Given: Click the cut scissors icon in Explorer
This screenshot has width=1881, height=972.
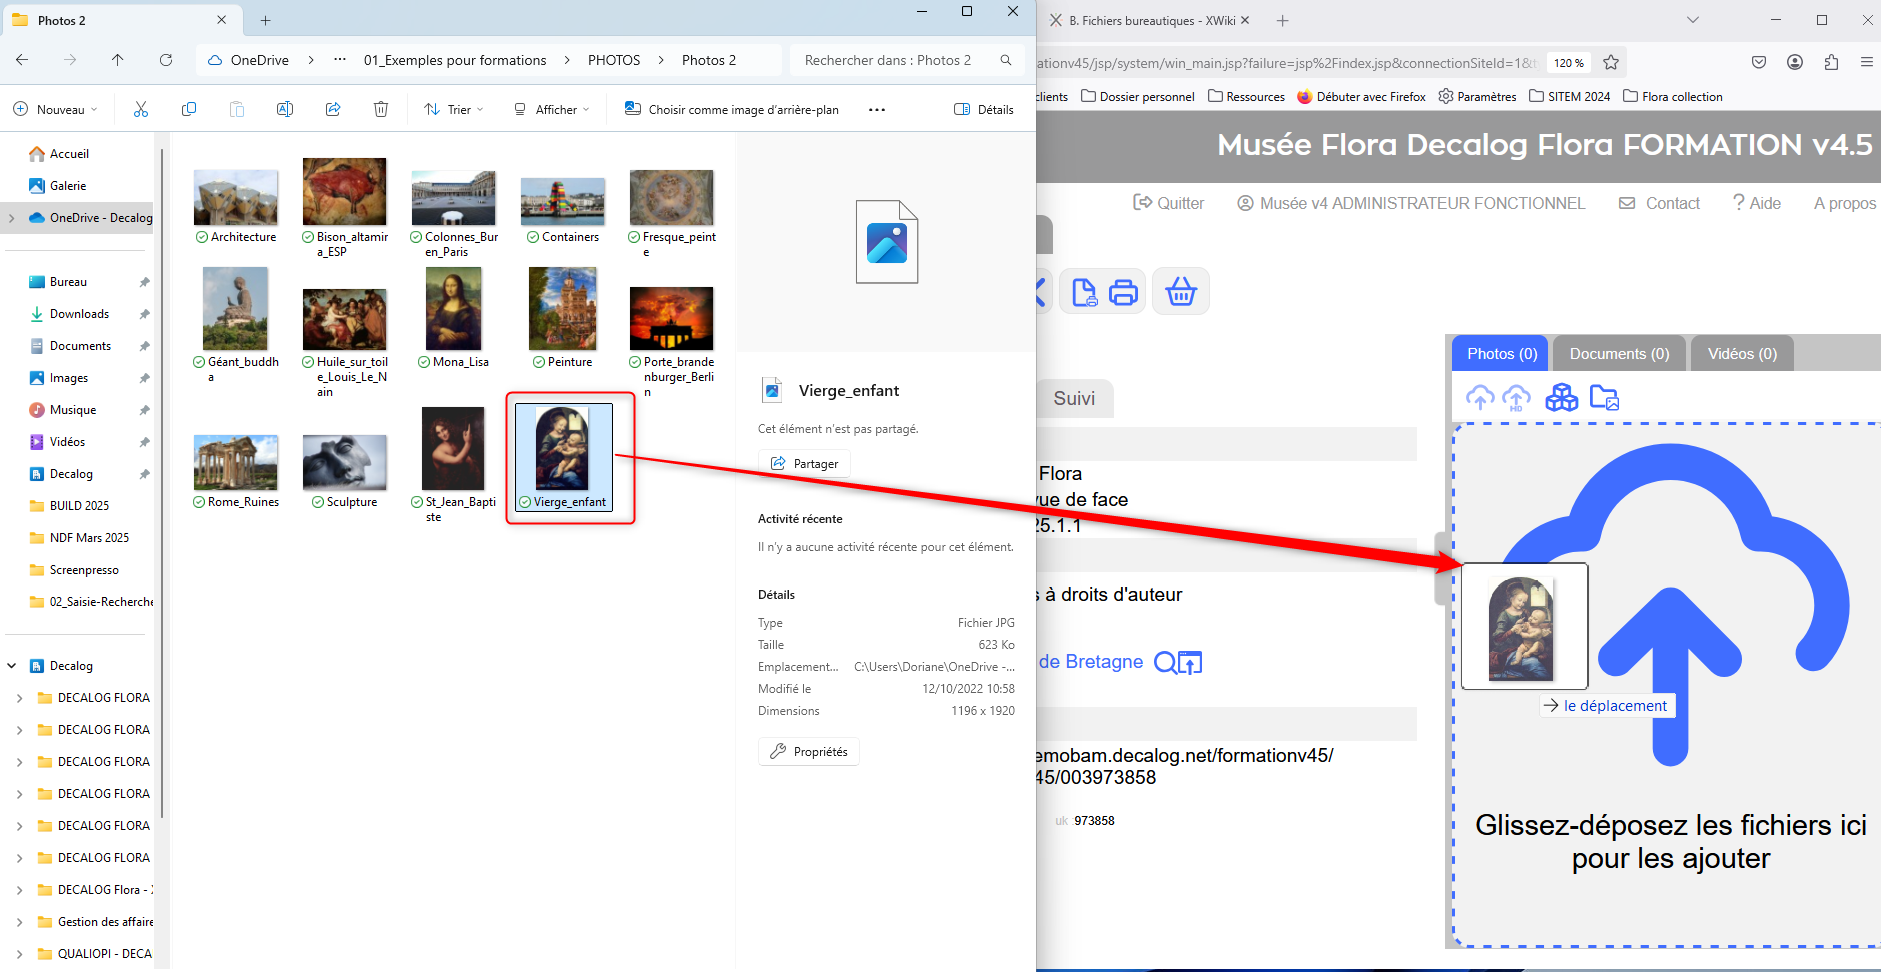Looking at the screenshot, I should click(x=141, y=110).
